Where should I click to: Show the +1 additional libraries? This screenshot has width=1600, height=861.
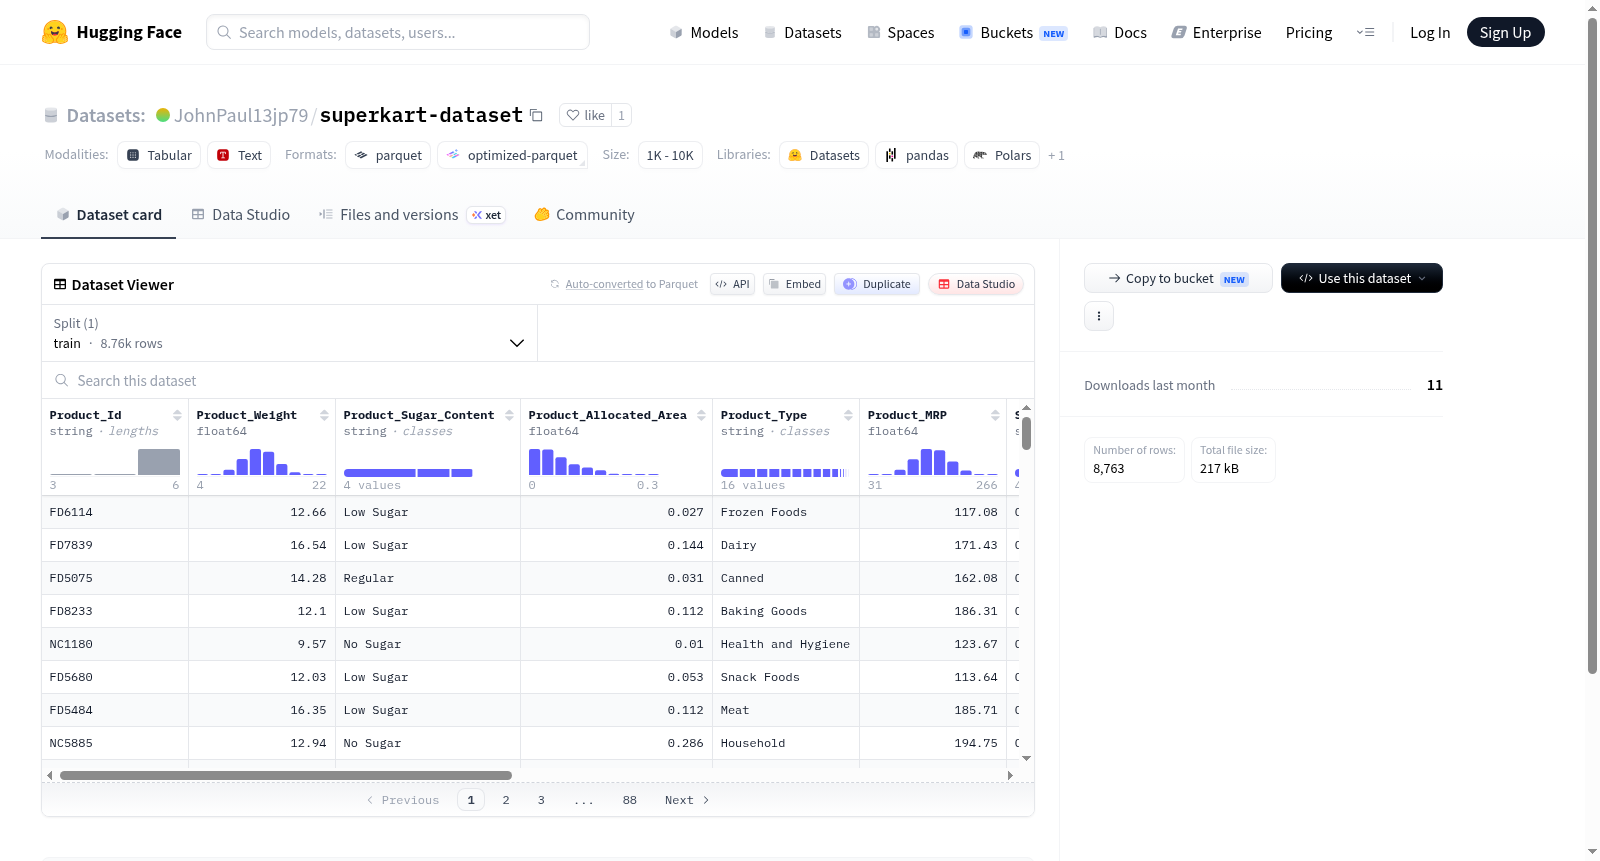[1056, 156]
